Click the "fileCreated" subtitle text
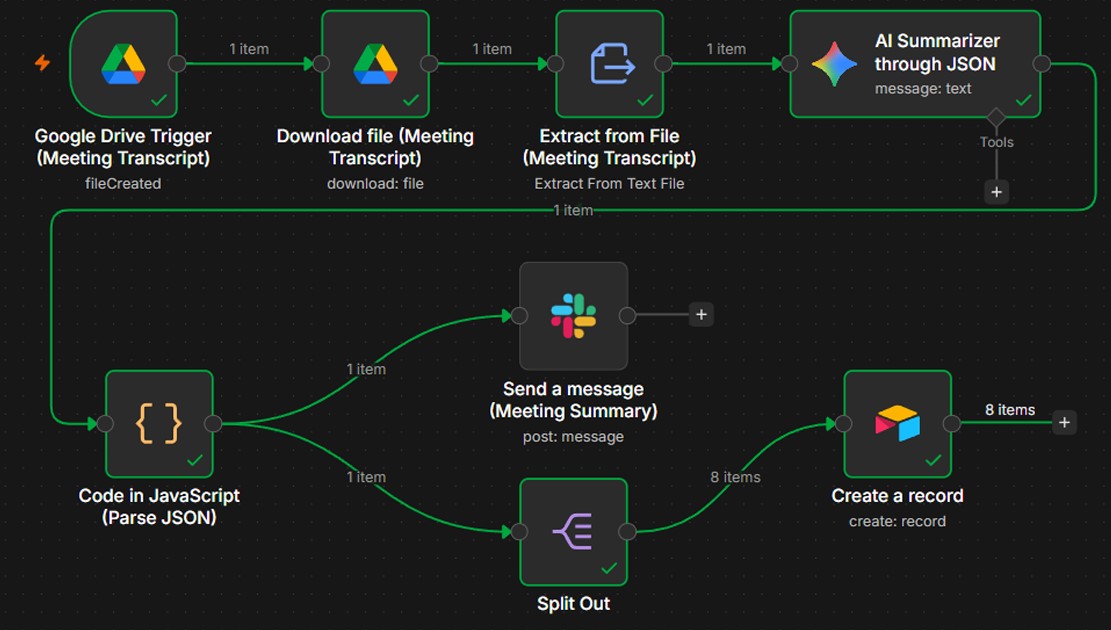The image size is (1111, 630). (x=123, y=184)
